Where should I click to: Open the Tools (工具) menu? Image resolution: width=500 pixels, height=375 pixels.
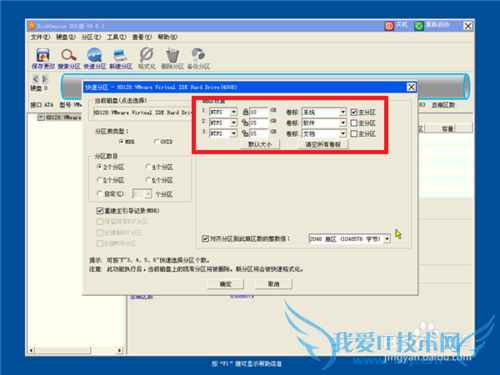click(116, 37)
